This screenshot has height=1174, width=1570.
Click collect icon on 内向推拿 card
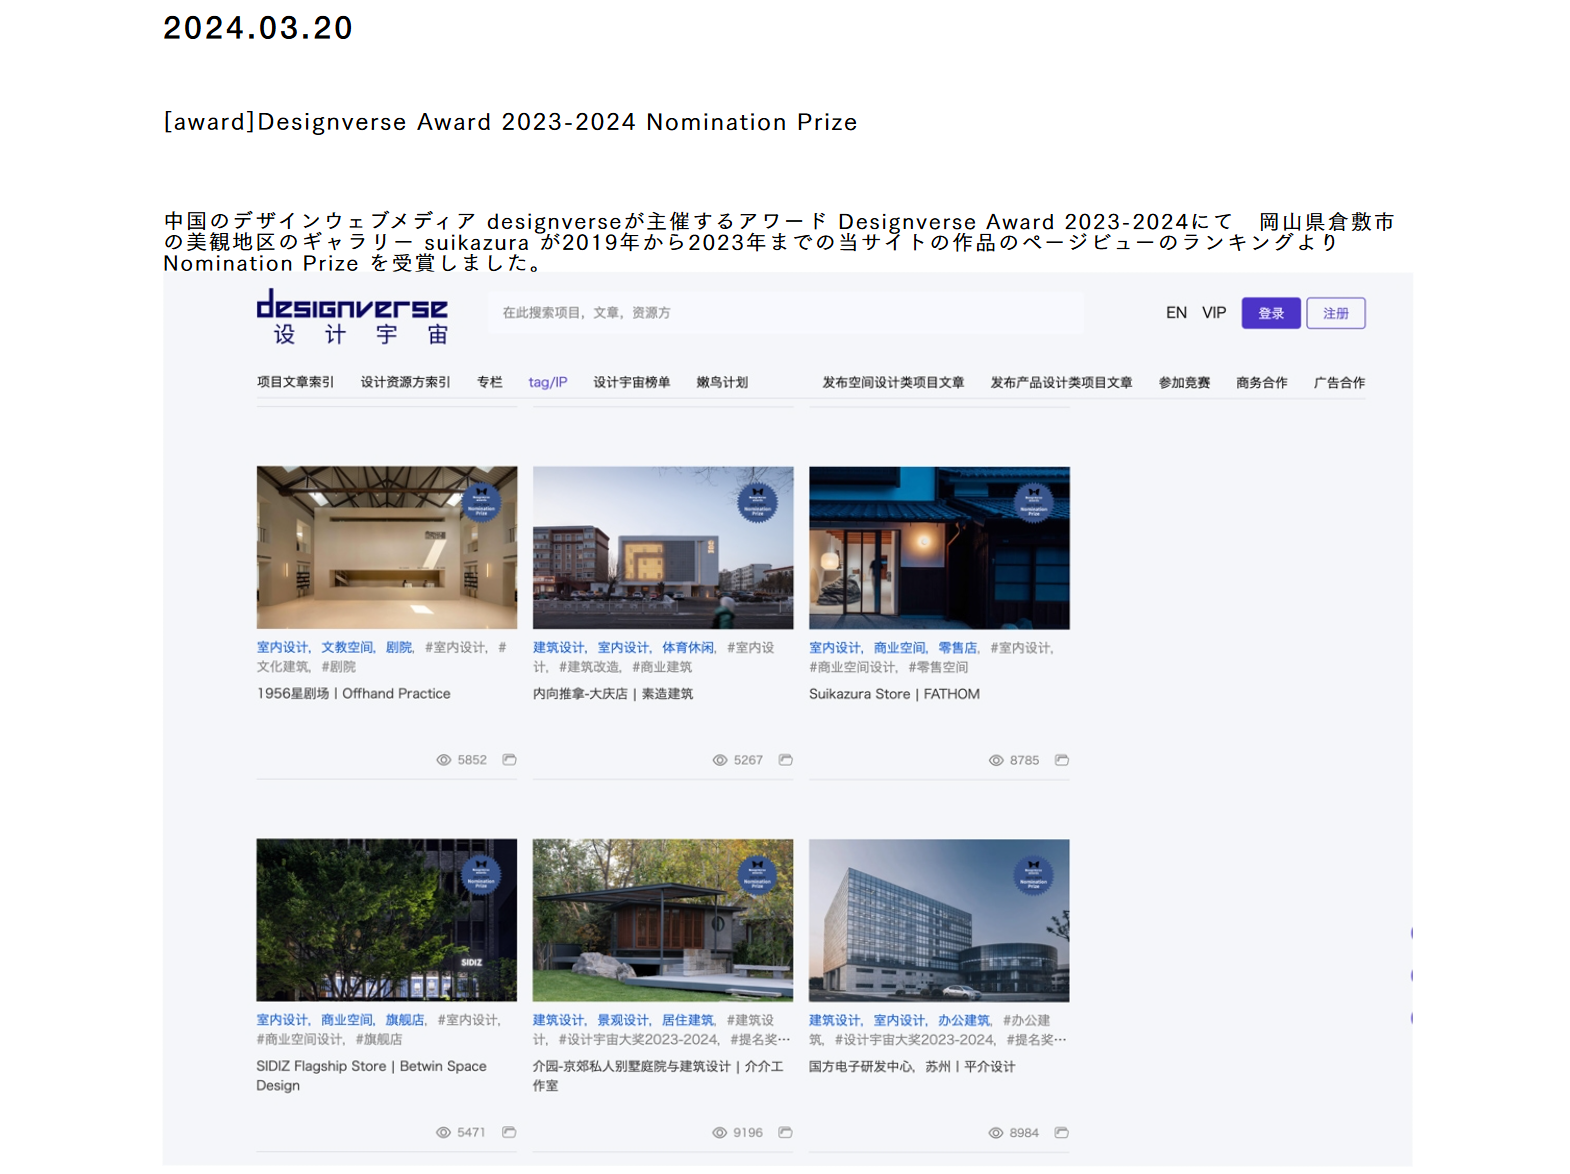tap(786, 760)
